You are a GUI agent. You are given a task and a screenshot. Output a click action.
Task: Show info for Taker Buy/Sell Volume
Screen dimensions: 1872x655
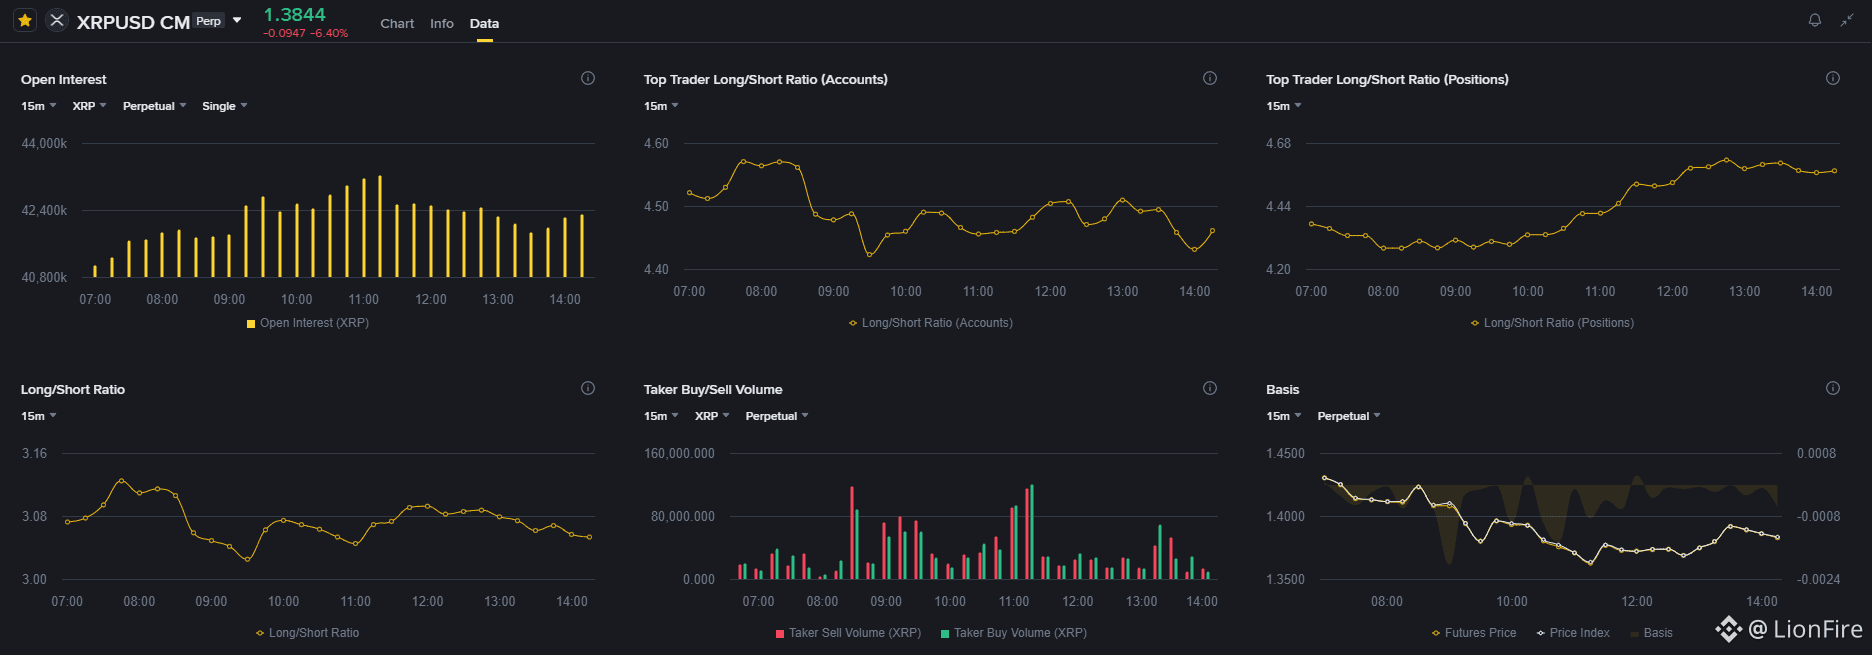1210,388
